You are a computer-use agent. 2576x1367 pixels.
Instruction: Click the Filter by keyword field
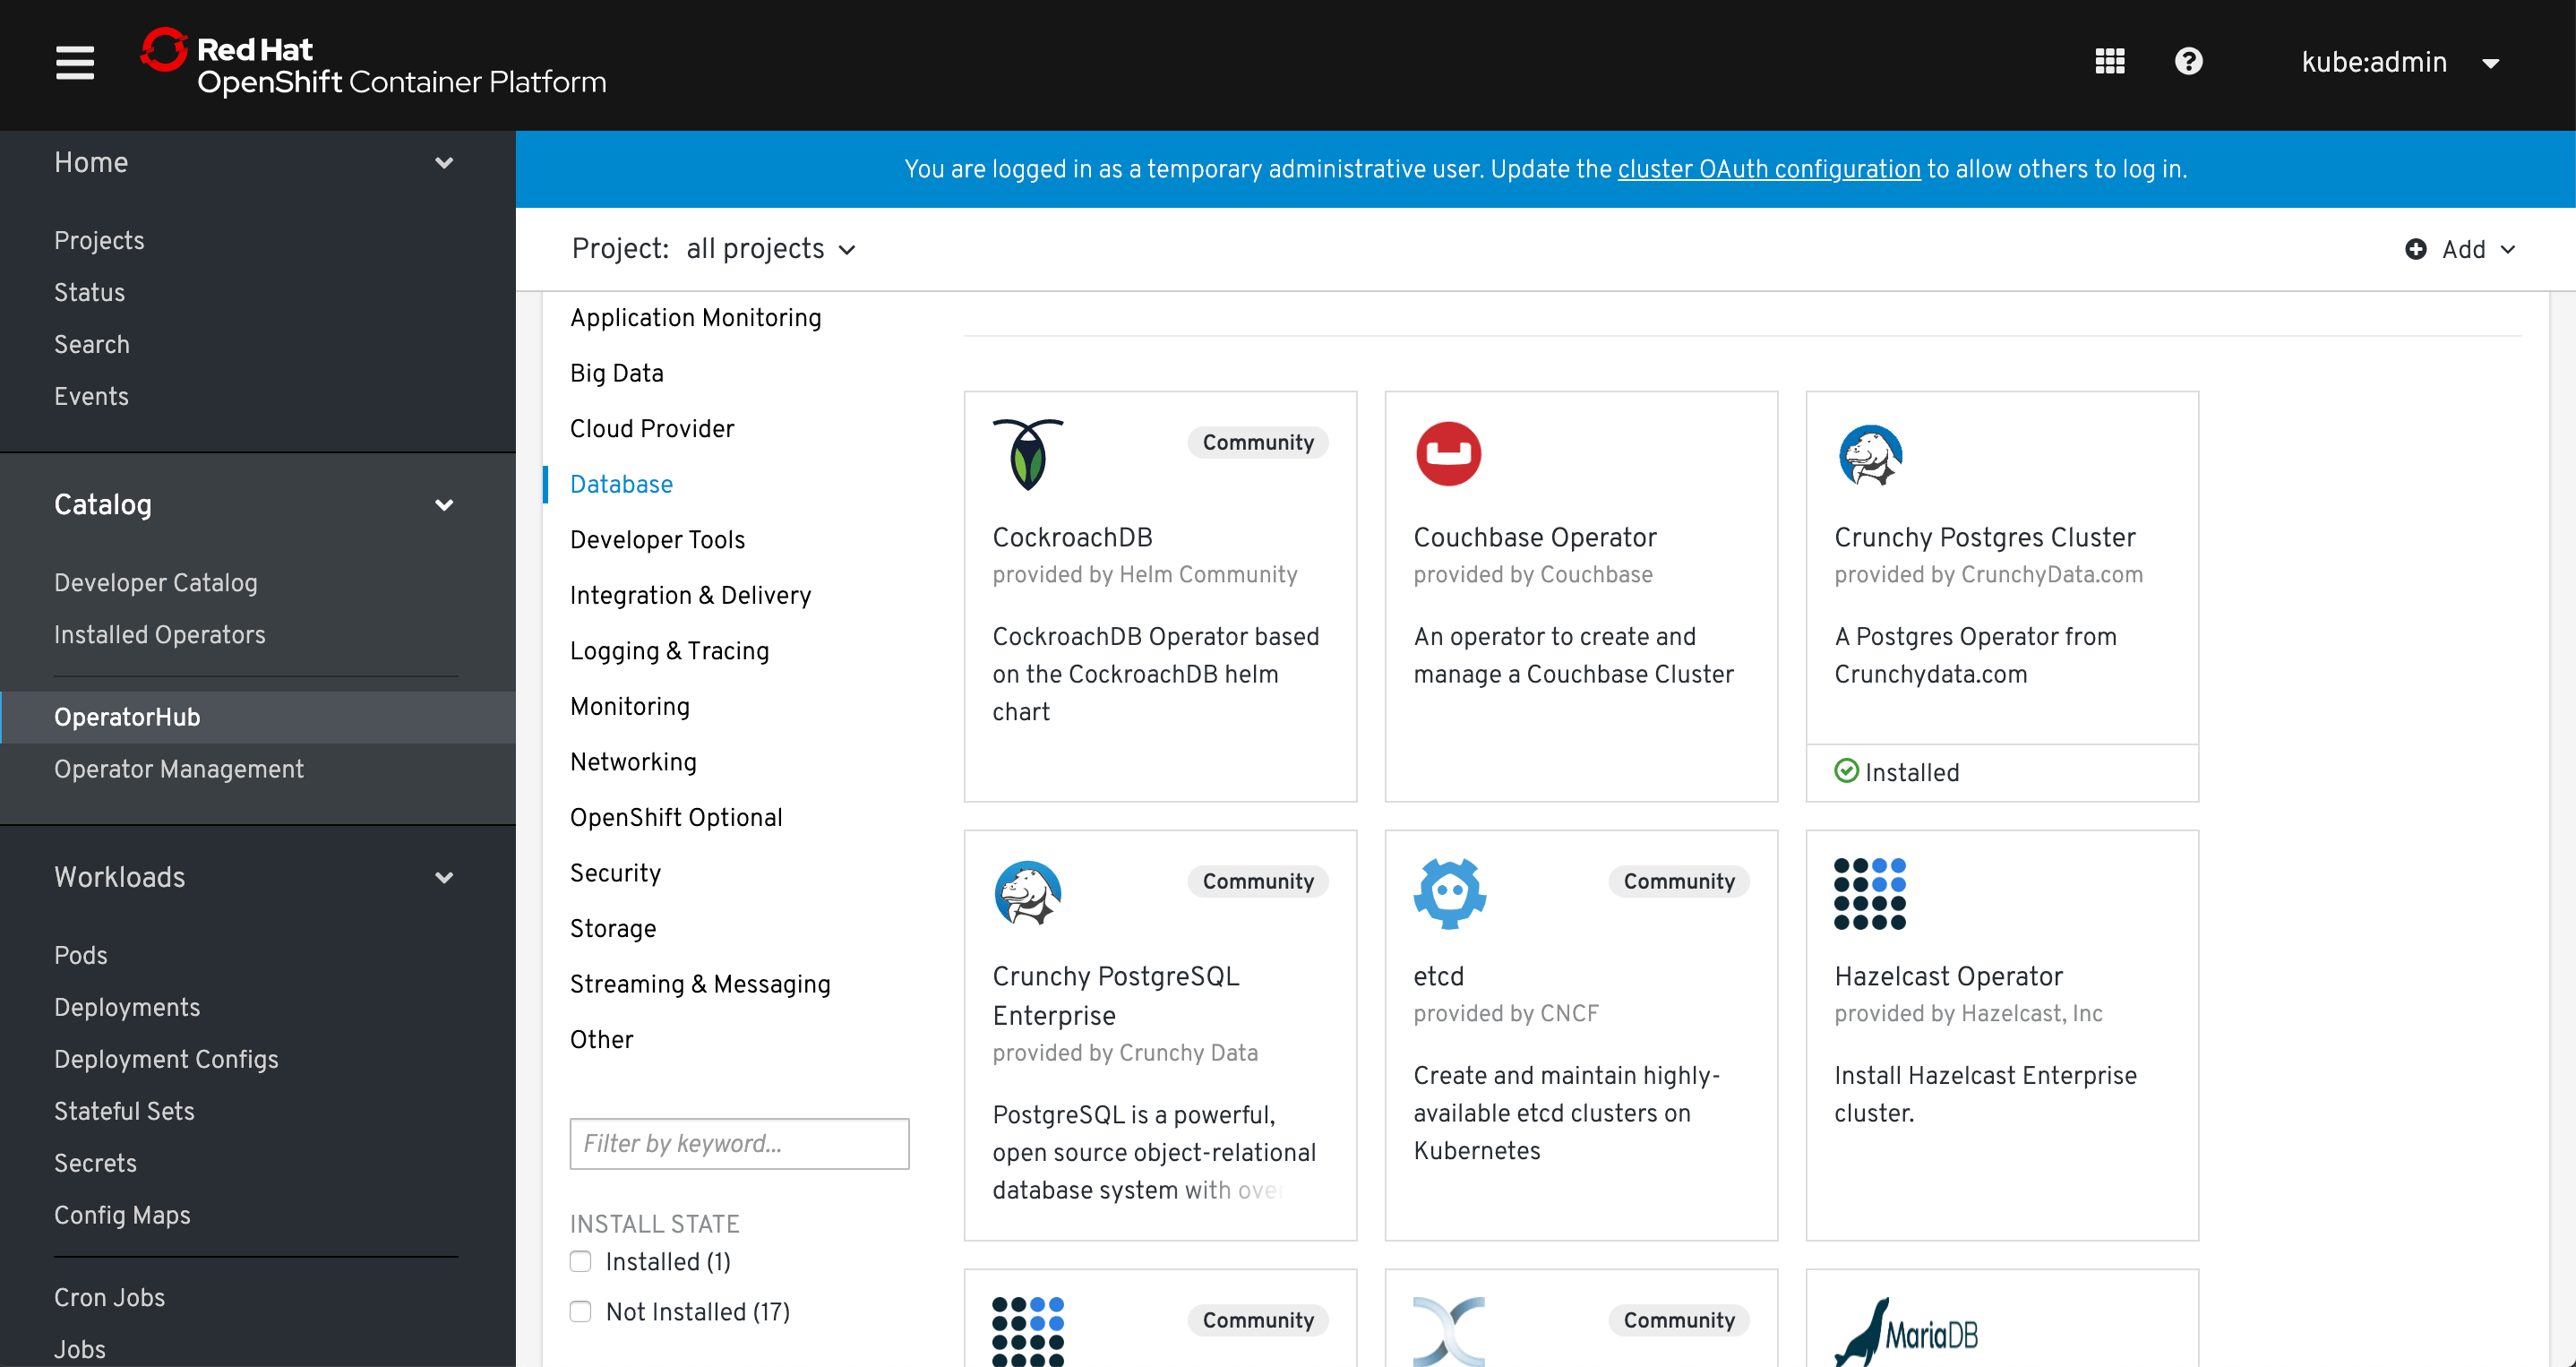739,1143
